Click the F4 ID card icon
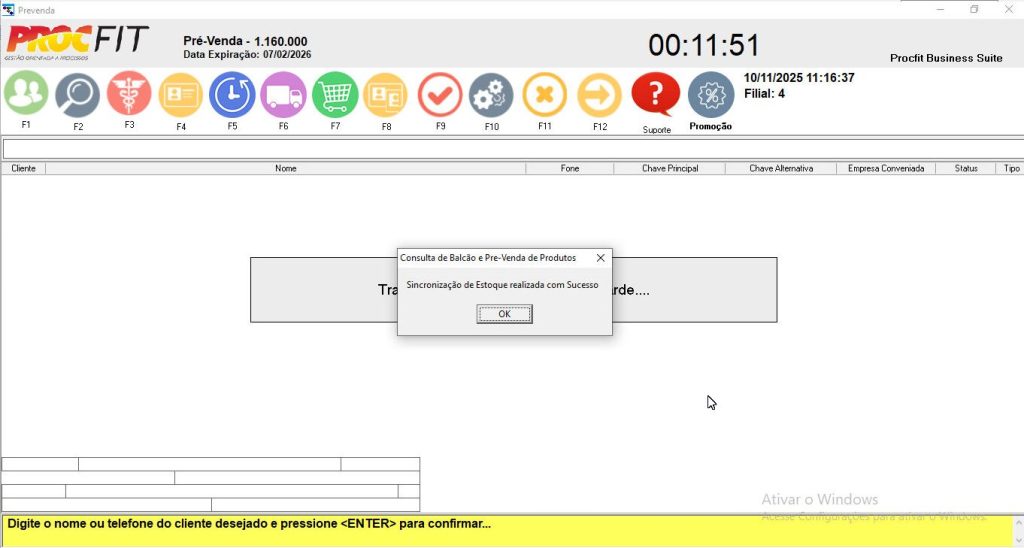The image size is (1024, 548). (x=181, y=95)
